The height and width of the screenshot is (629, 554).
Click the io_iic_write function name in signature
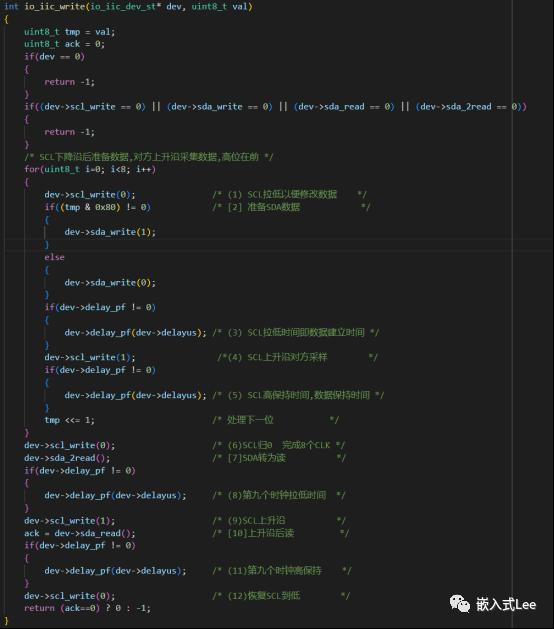click(55, 6)
